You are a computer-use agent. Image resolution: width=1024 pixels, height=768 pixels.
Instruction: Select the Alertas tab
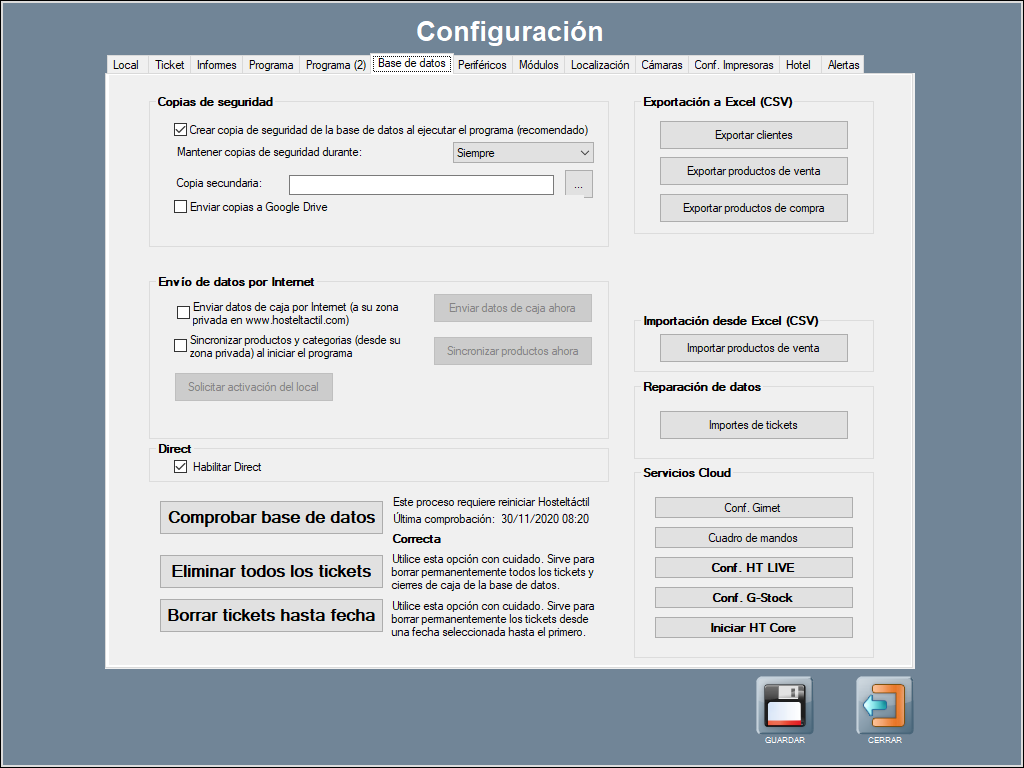point(843,65)
